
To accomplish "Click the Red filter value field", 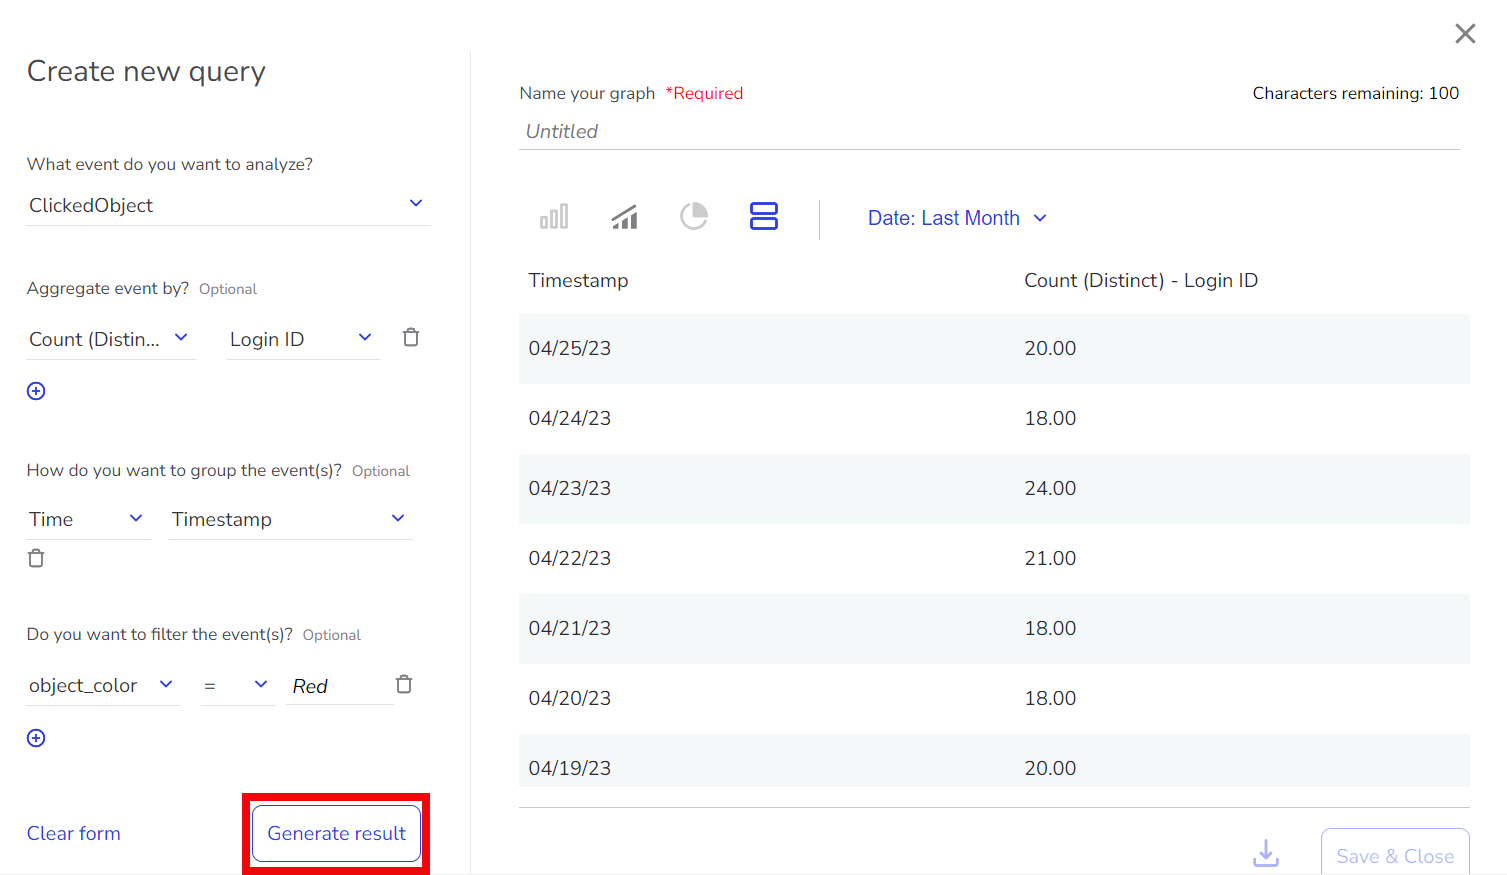I will point(340,686).
